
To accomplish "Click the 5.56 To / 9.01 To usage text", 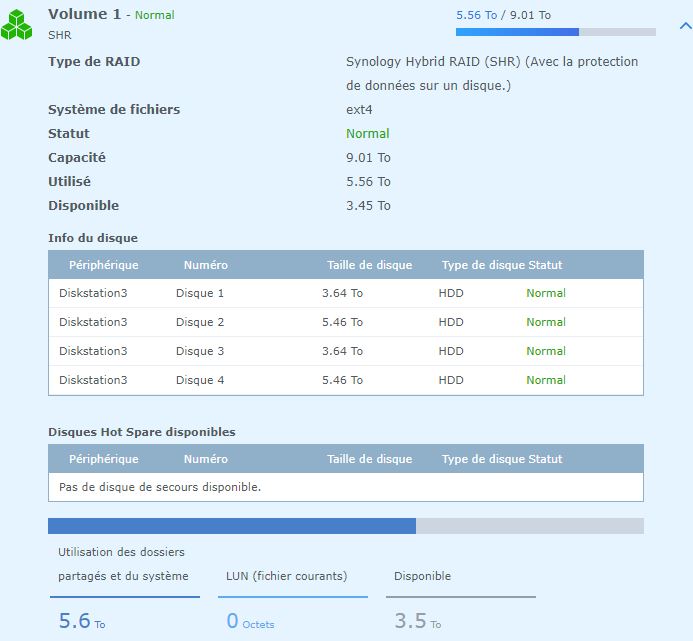I will coord(503,15).
